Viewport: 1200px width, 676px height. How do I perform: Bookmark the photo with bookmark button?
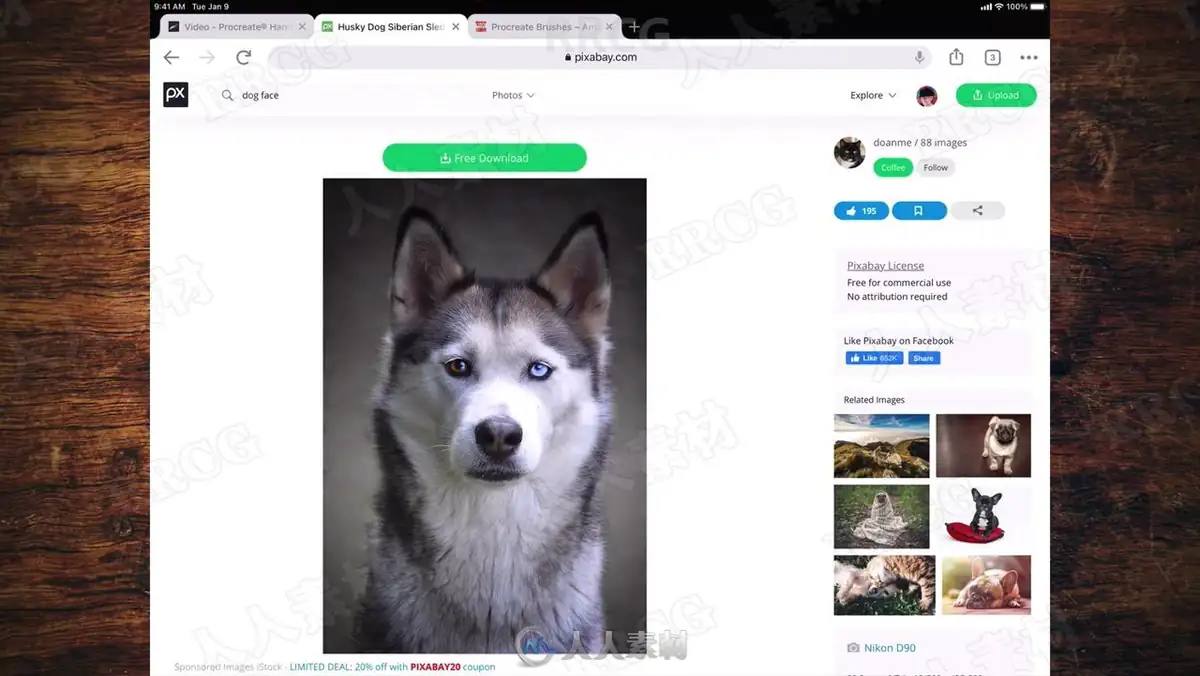click(919, 211)
